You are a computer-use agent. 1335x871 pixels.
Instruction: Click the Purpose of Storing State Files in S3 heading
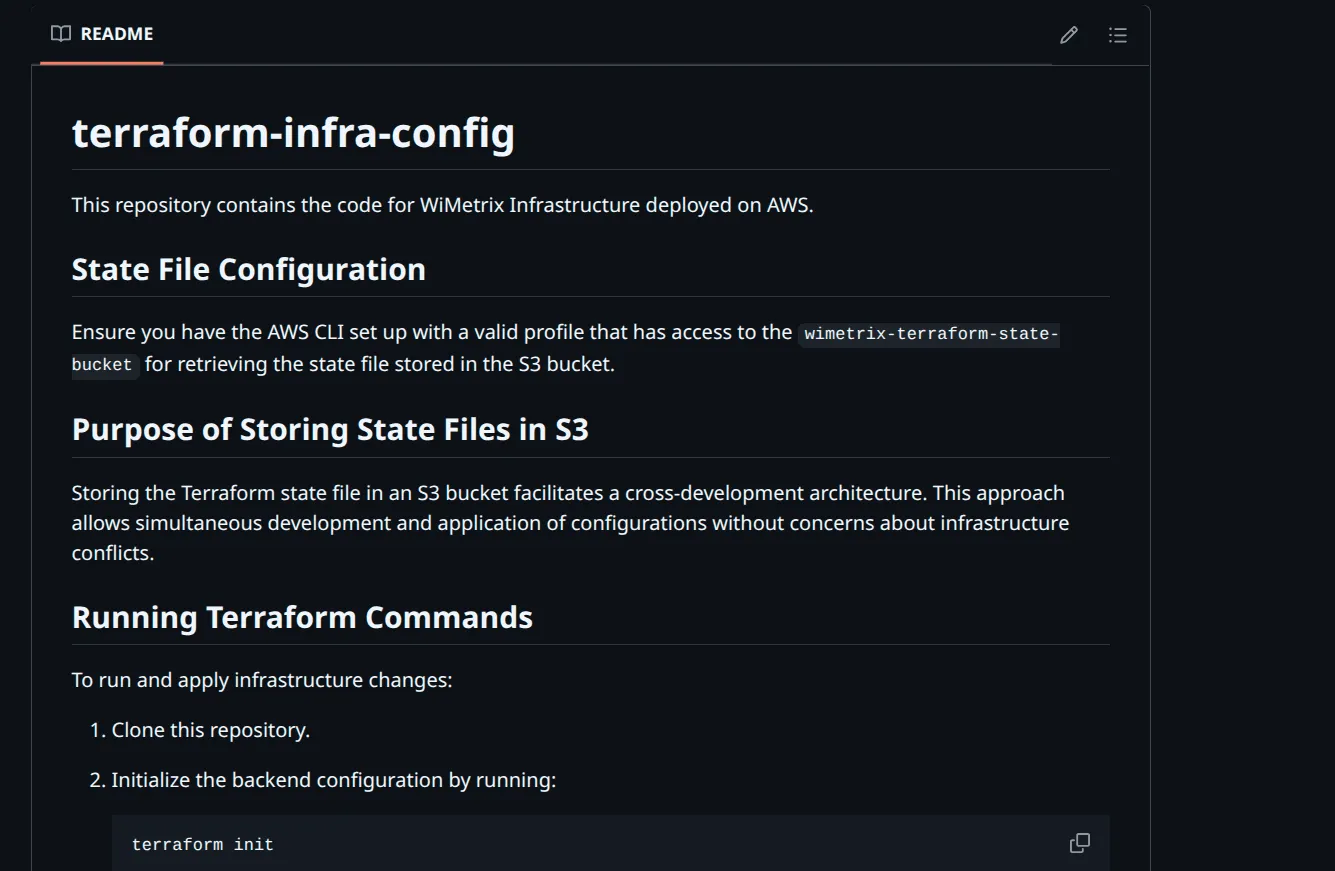coord(330,428)
